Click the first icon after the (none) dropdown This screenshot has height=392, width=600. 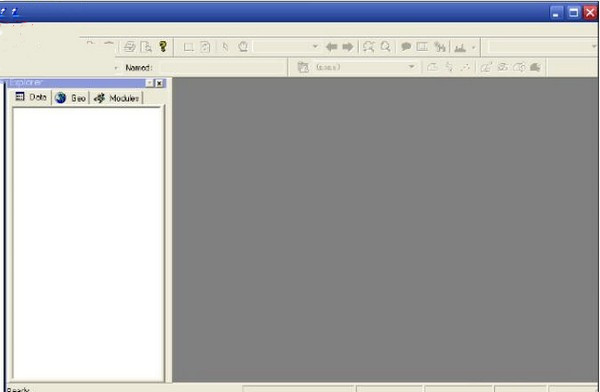432,67
